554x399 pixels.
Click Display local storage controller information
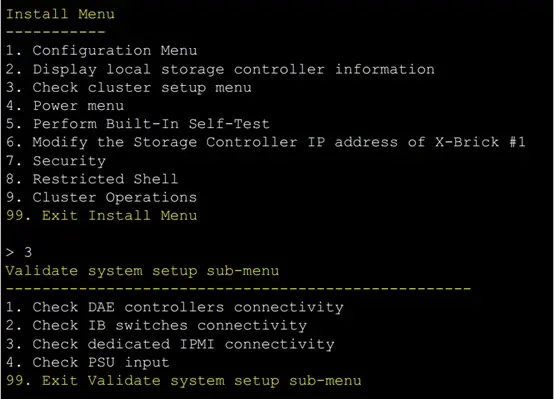[x=220, y=69]
